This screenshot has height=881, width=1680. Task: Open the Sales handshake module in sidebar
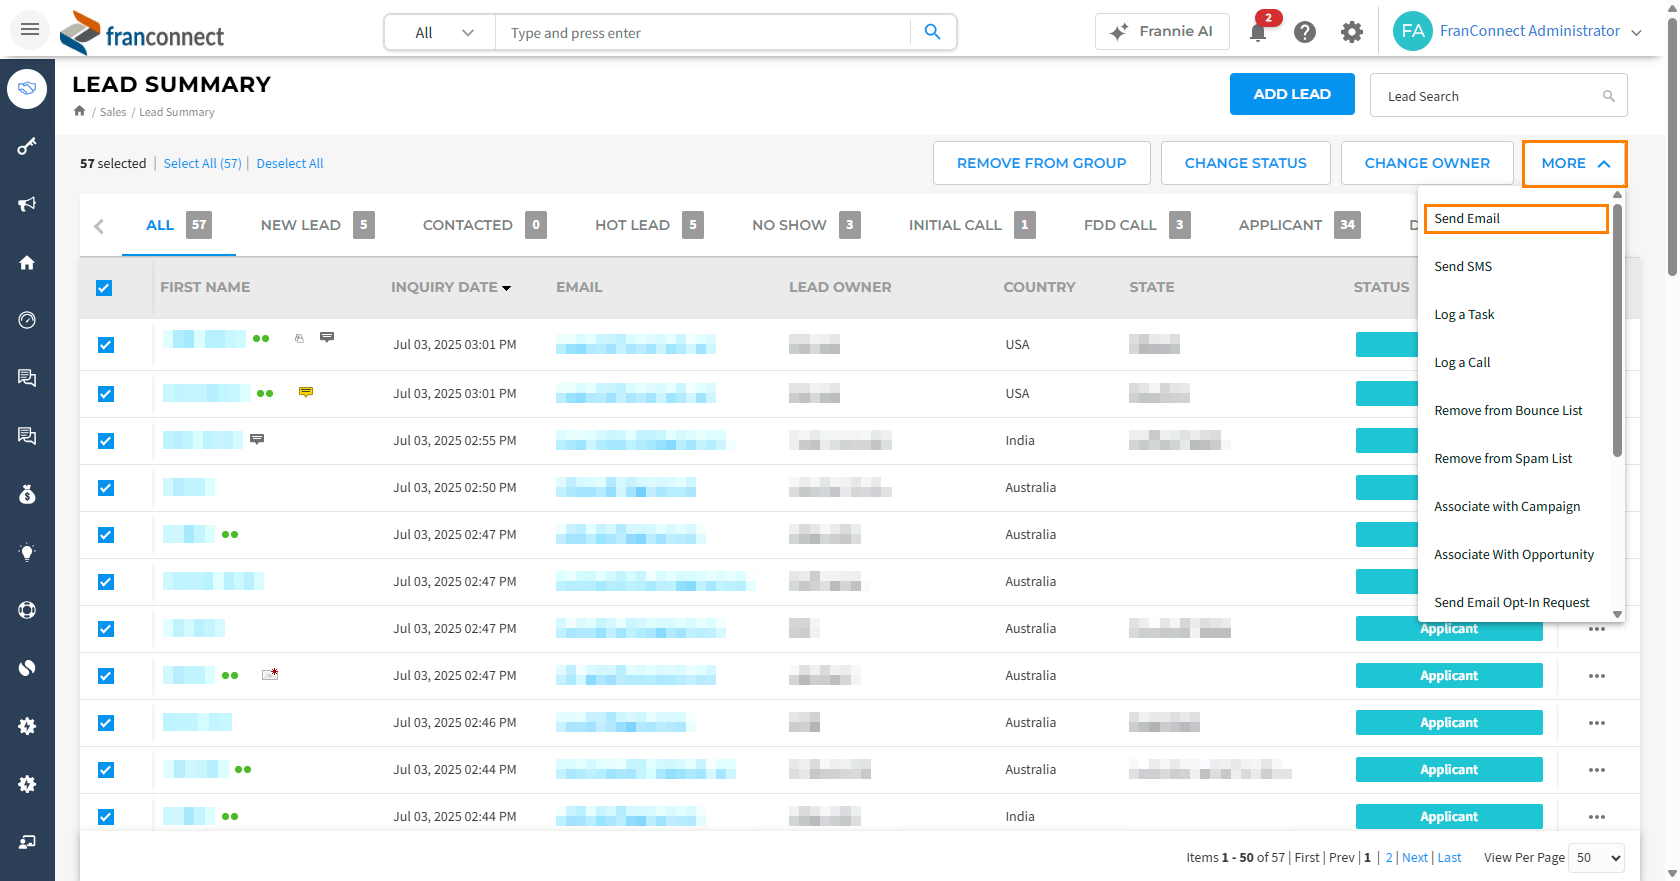click(27, 89)
